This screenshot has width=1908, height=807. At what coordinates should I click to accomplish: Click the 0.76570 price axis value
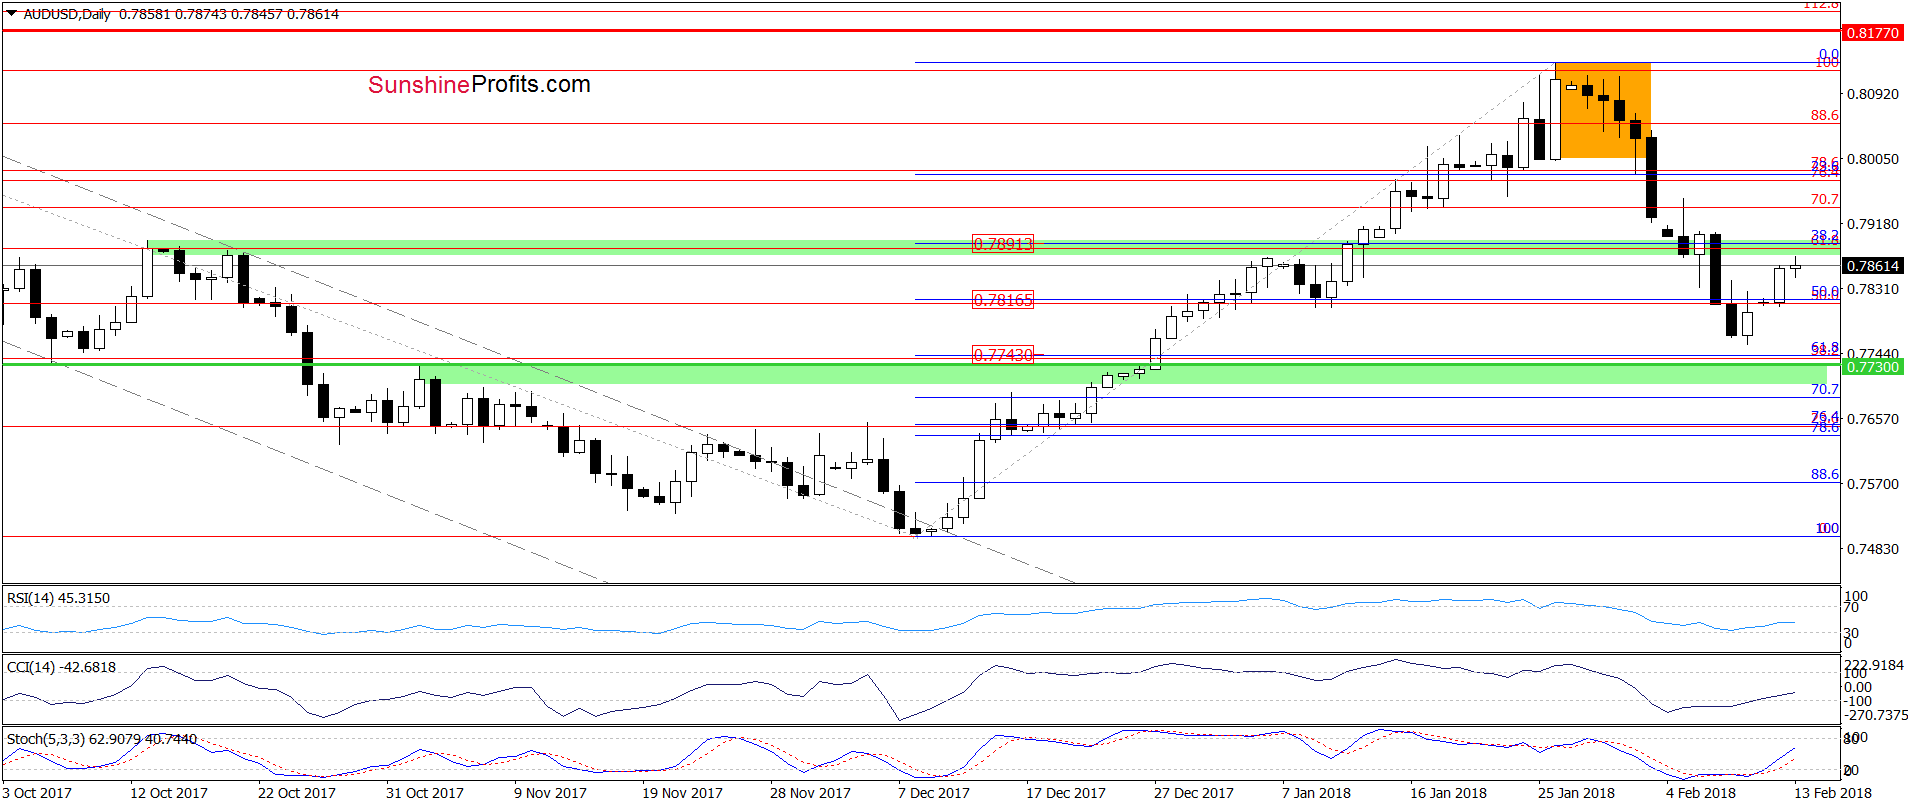[x=1872, y=419]
